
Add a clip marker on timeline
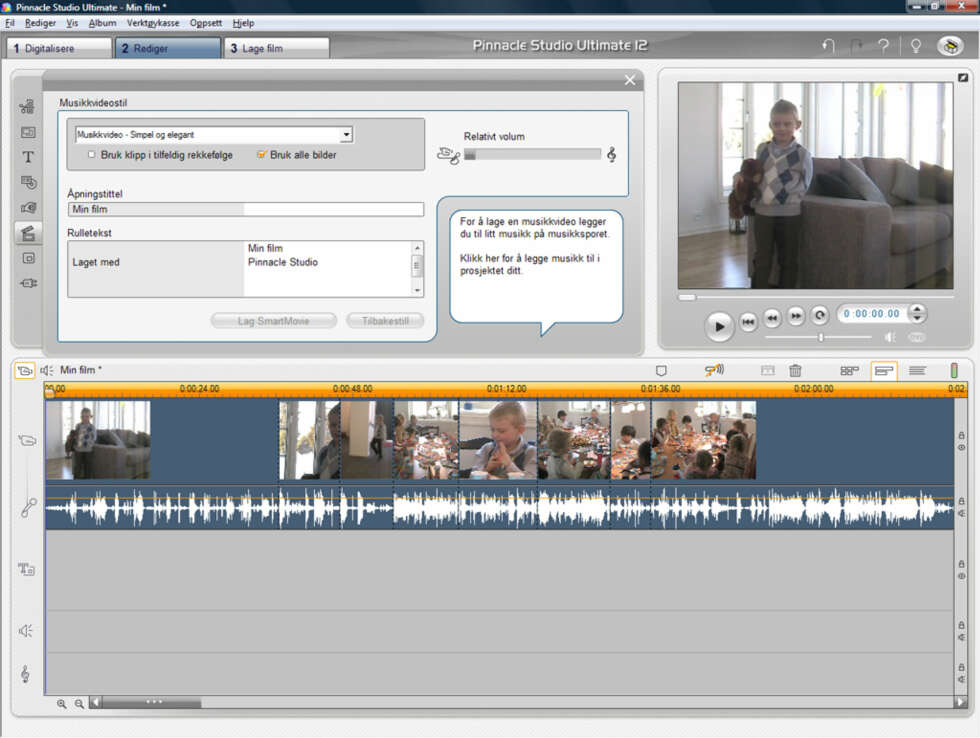[661, 371]
